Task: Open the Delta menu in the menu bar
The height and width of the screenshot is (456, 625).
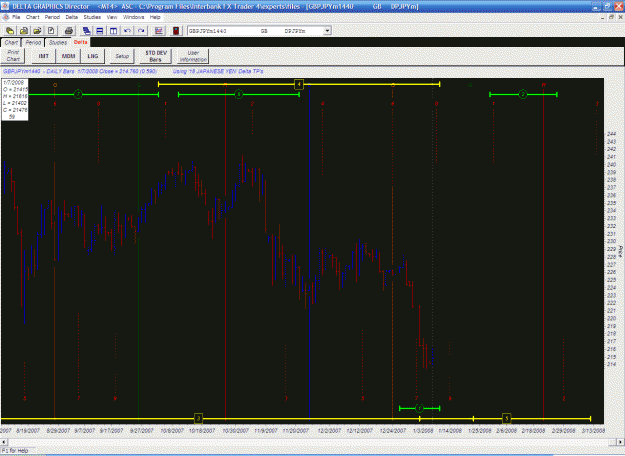Action: (72, 17)
